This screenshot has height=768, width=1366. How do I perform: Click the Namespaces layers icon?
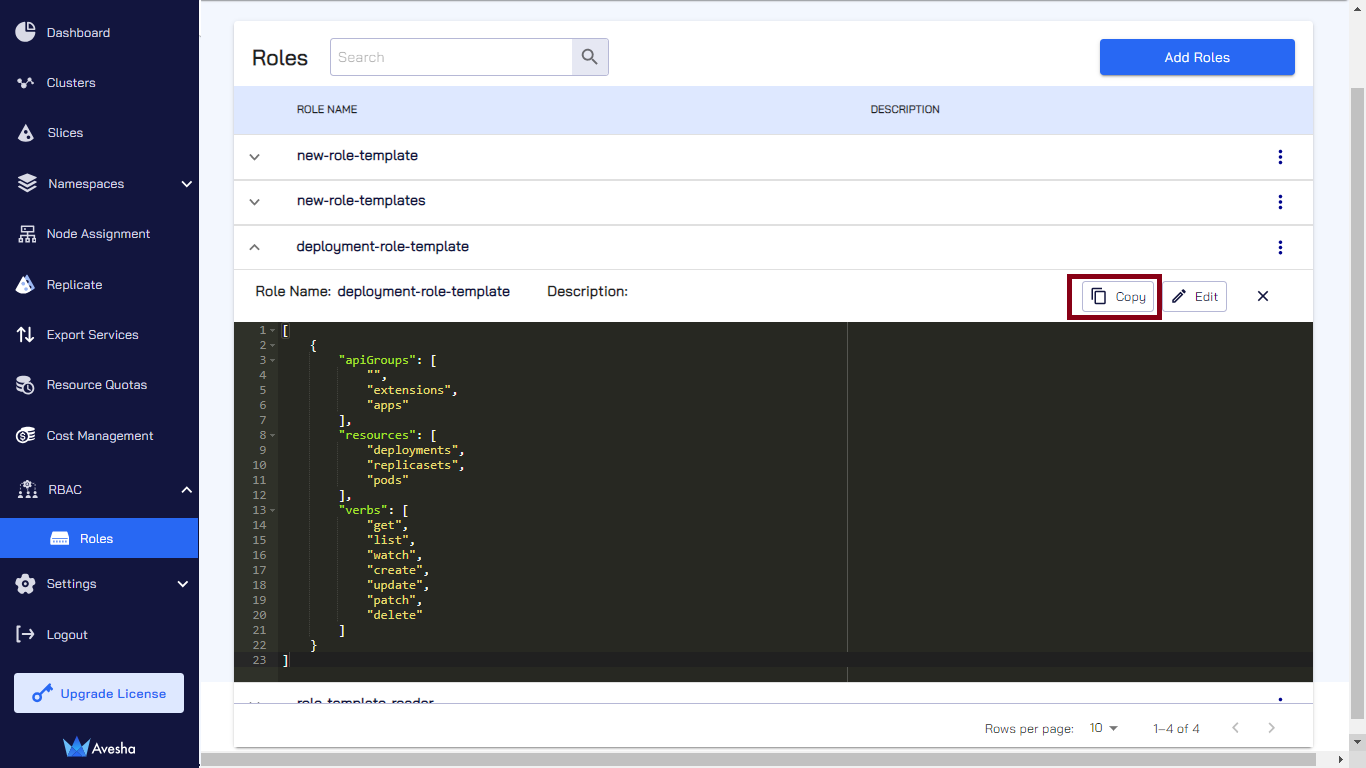click(26, 184)
